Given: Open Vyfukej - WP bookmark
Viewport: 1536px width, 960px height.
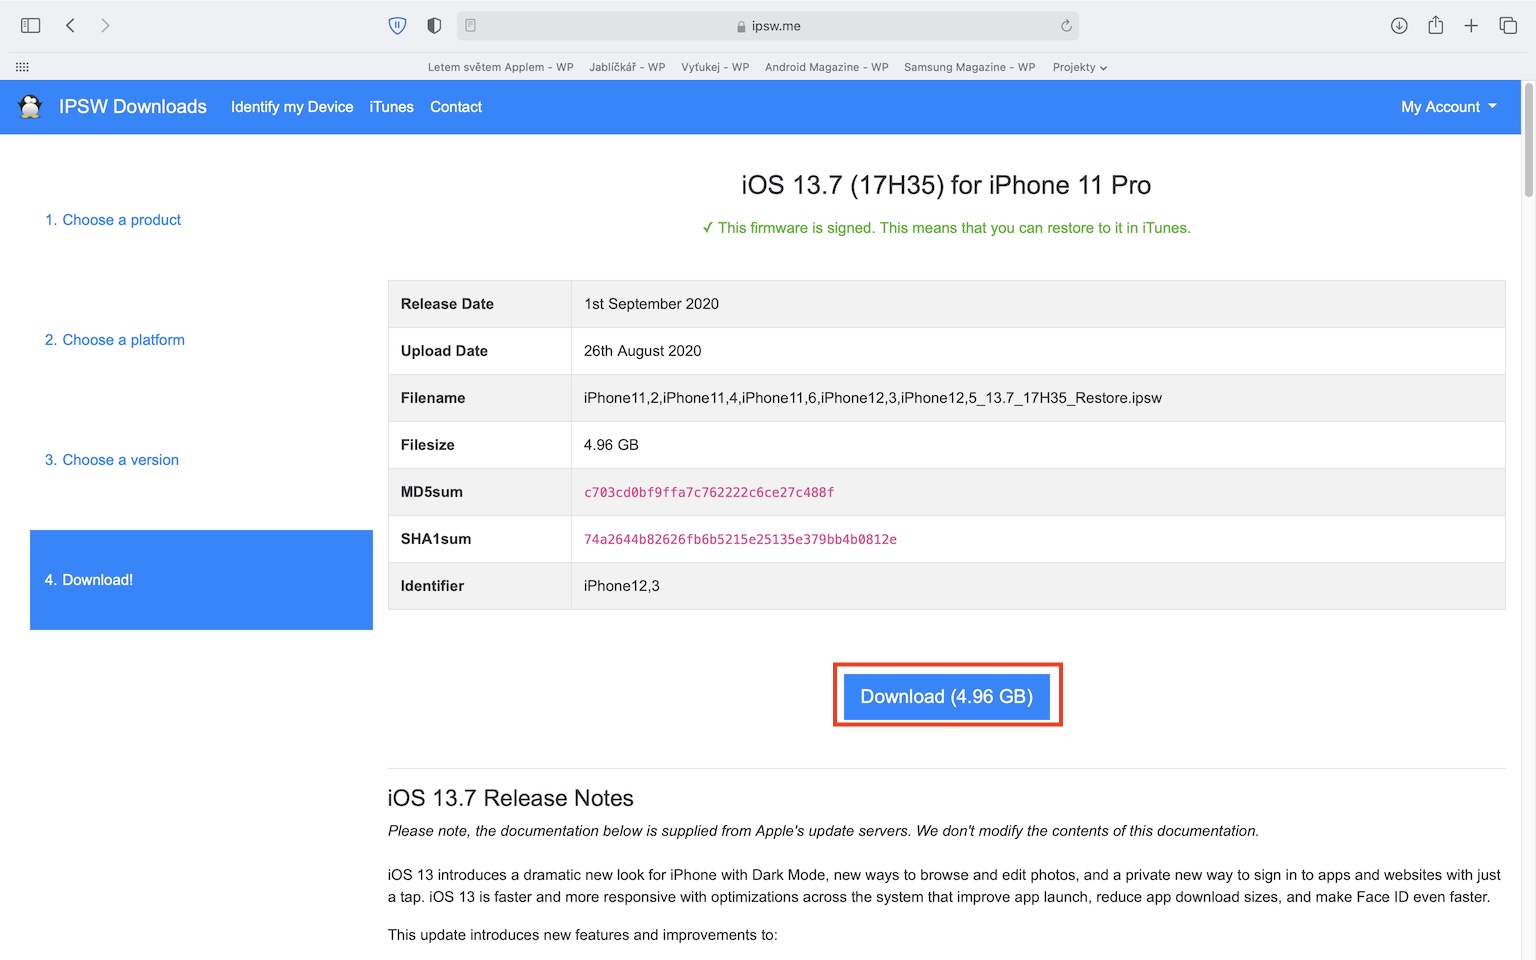Looking at the screenshot, I should point(715,67).
